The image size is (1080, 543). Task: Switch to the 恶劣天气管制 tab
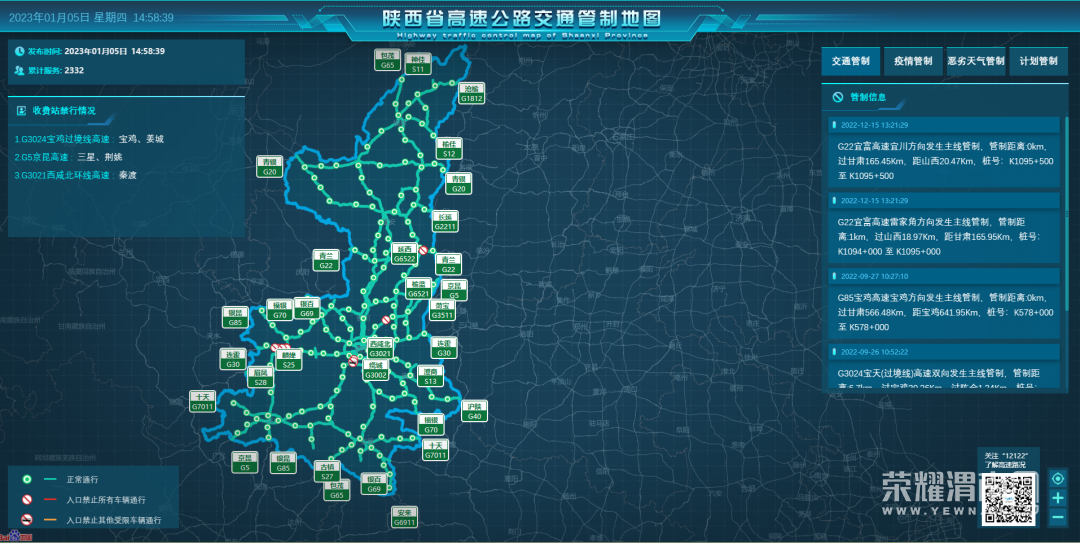point(976,61)
